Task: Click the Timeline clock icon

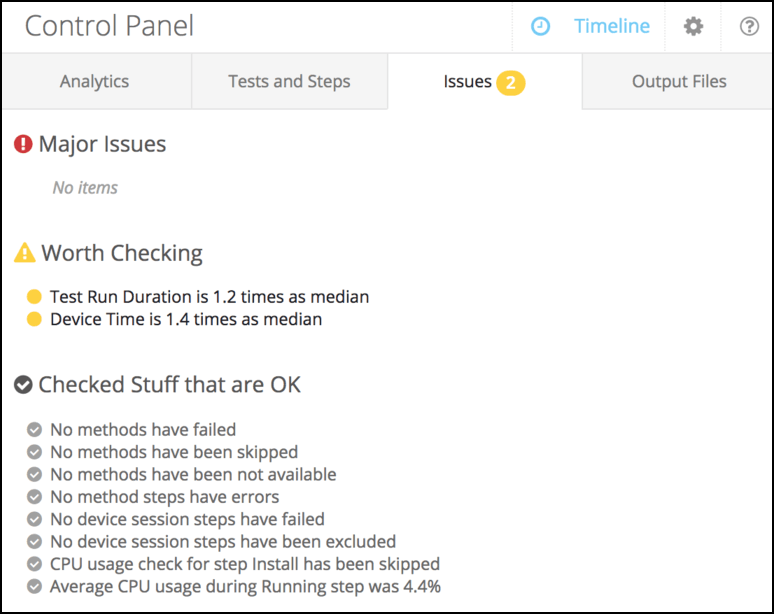Action: [x=540, y=27]
